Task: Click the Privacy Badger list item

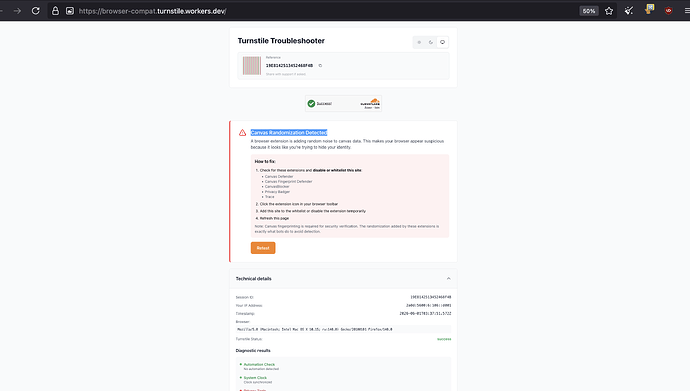Action: 277,192
